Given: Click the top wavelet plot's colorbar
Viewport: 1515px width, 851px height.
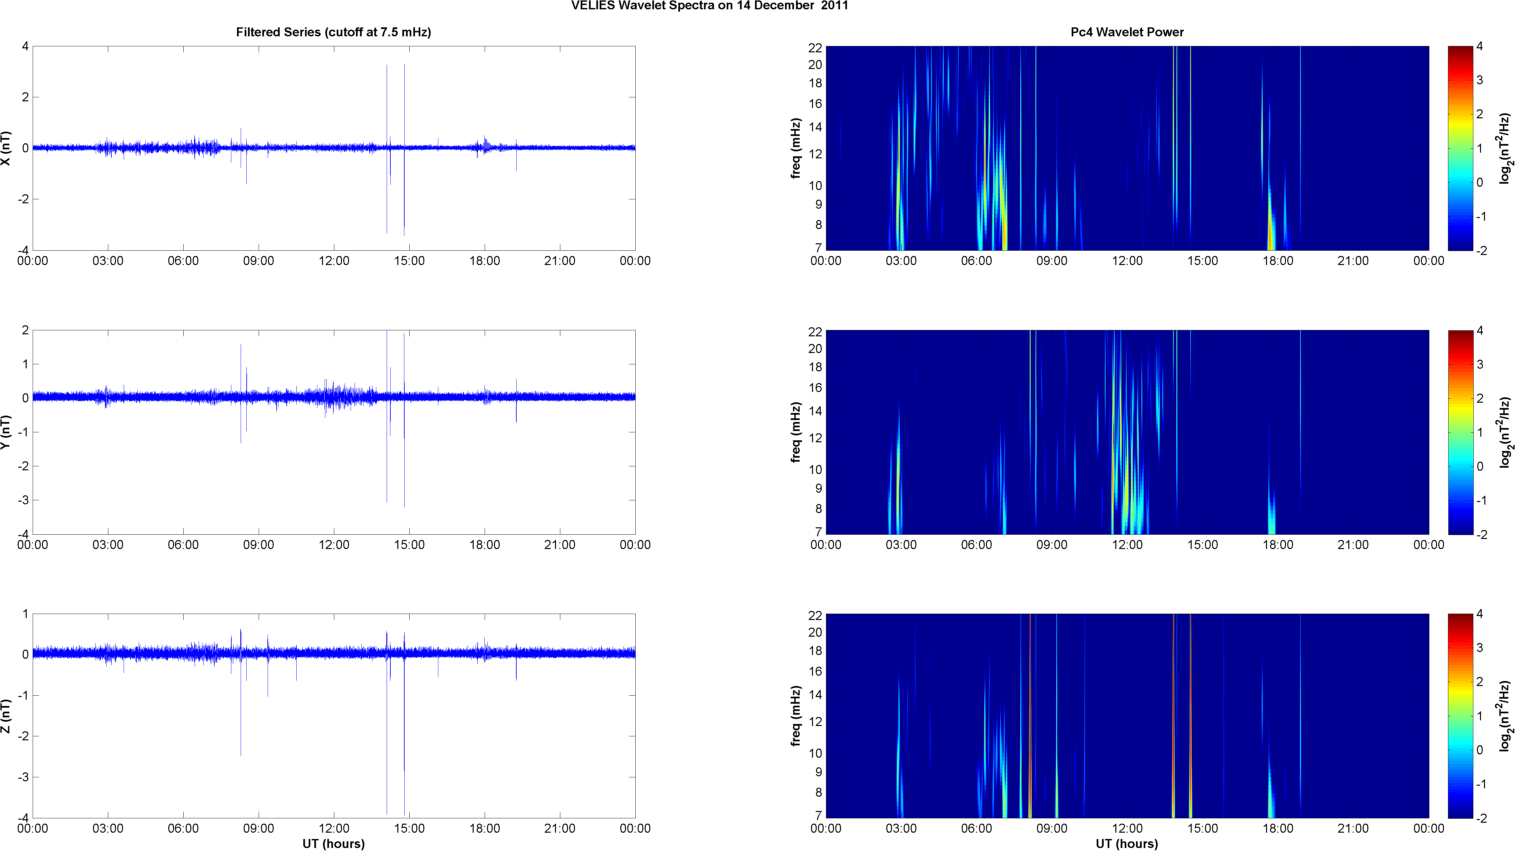Looking at the screenshot, I should click(1459, 148).
